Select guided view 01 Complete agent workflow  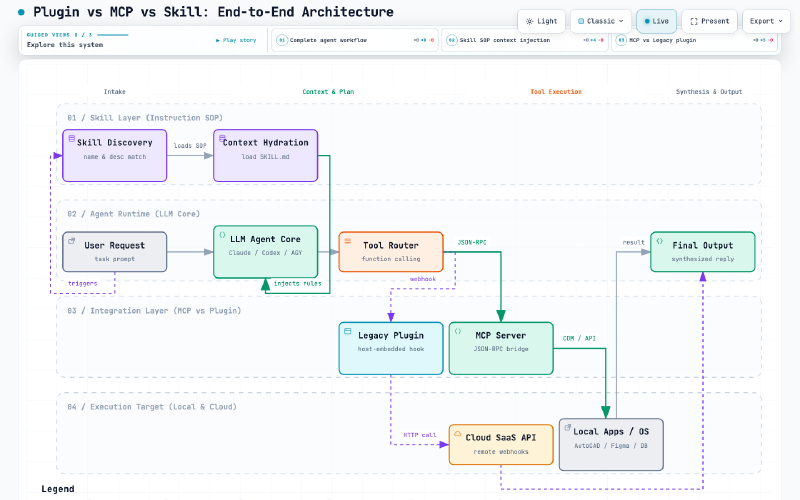(355, 40)
